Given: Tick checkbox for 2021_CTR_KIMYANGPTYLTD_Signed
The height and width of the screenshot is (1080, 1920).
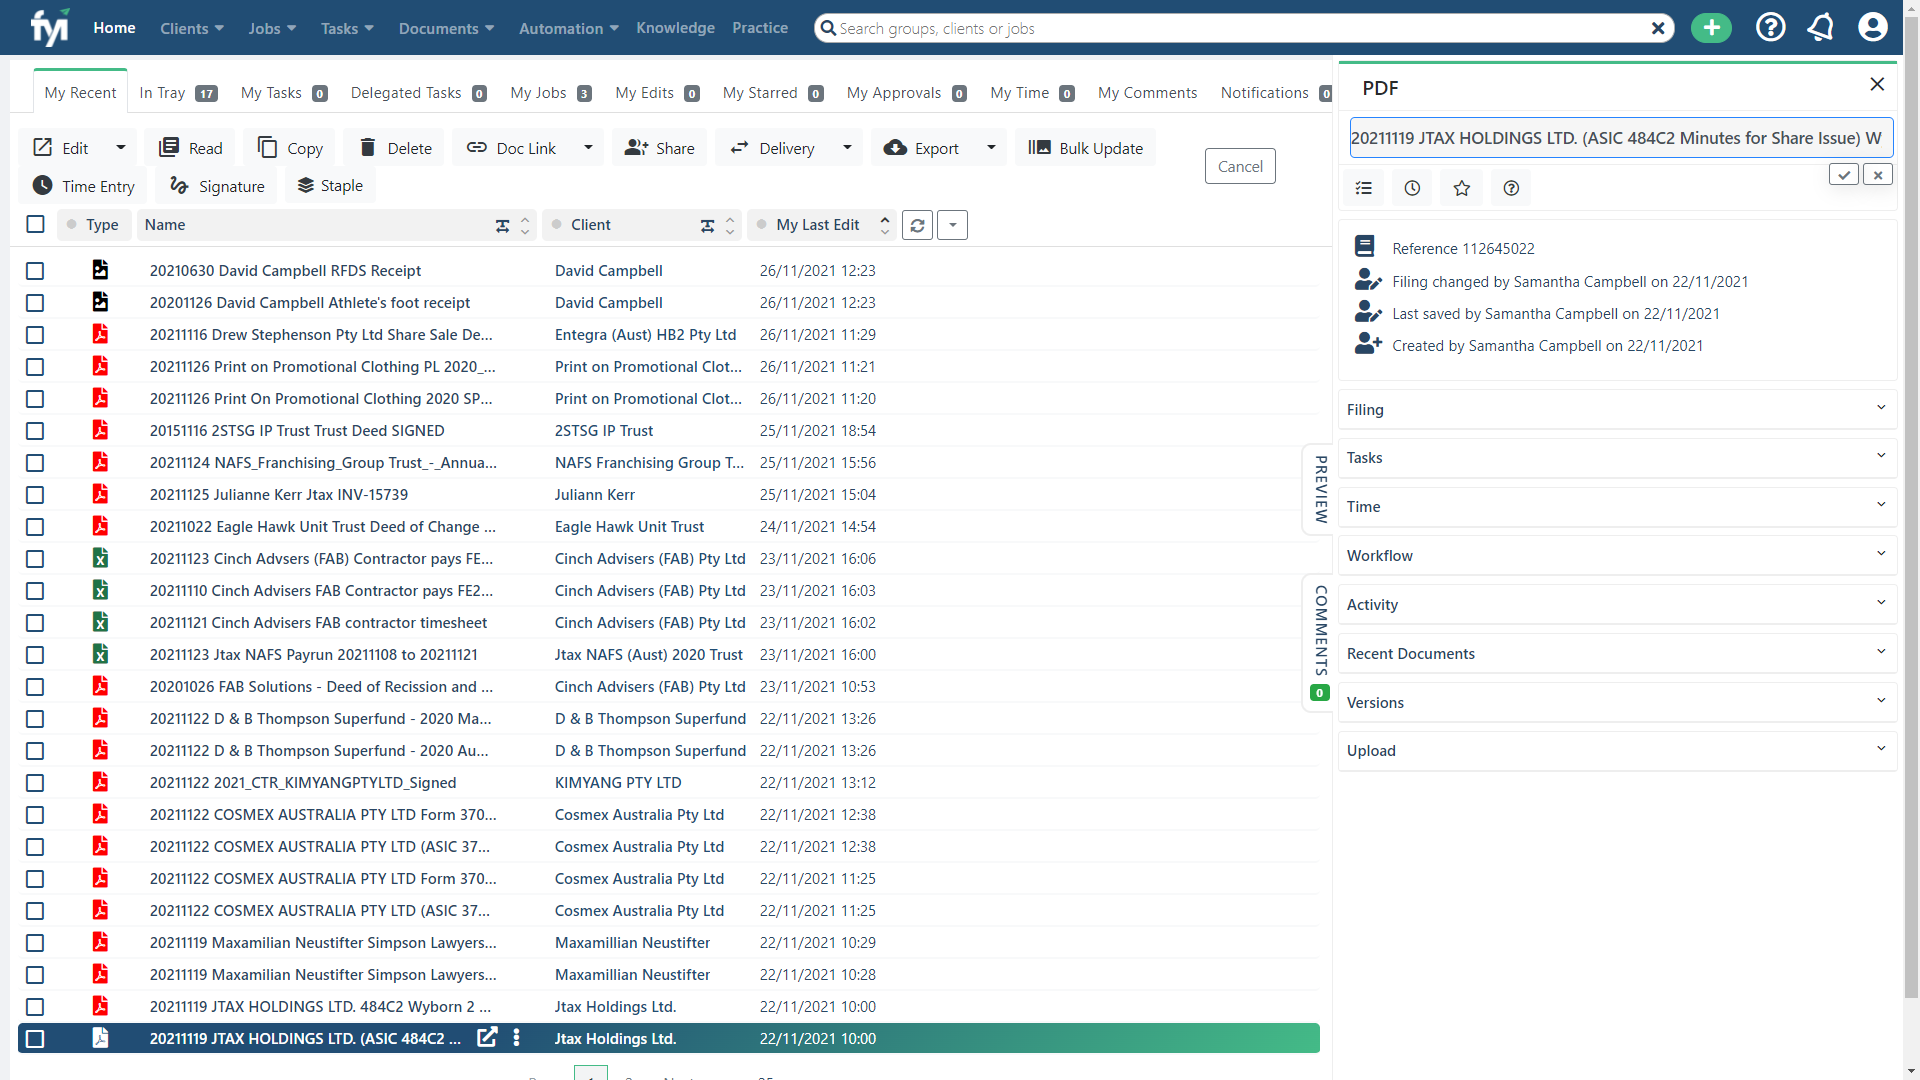Looking at the screenshot, I should (x=35, y=783).
